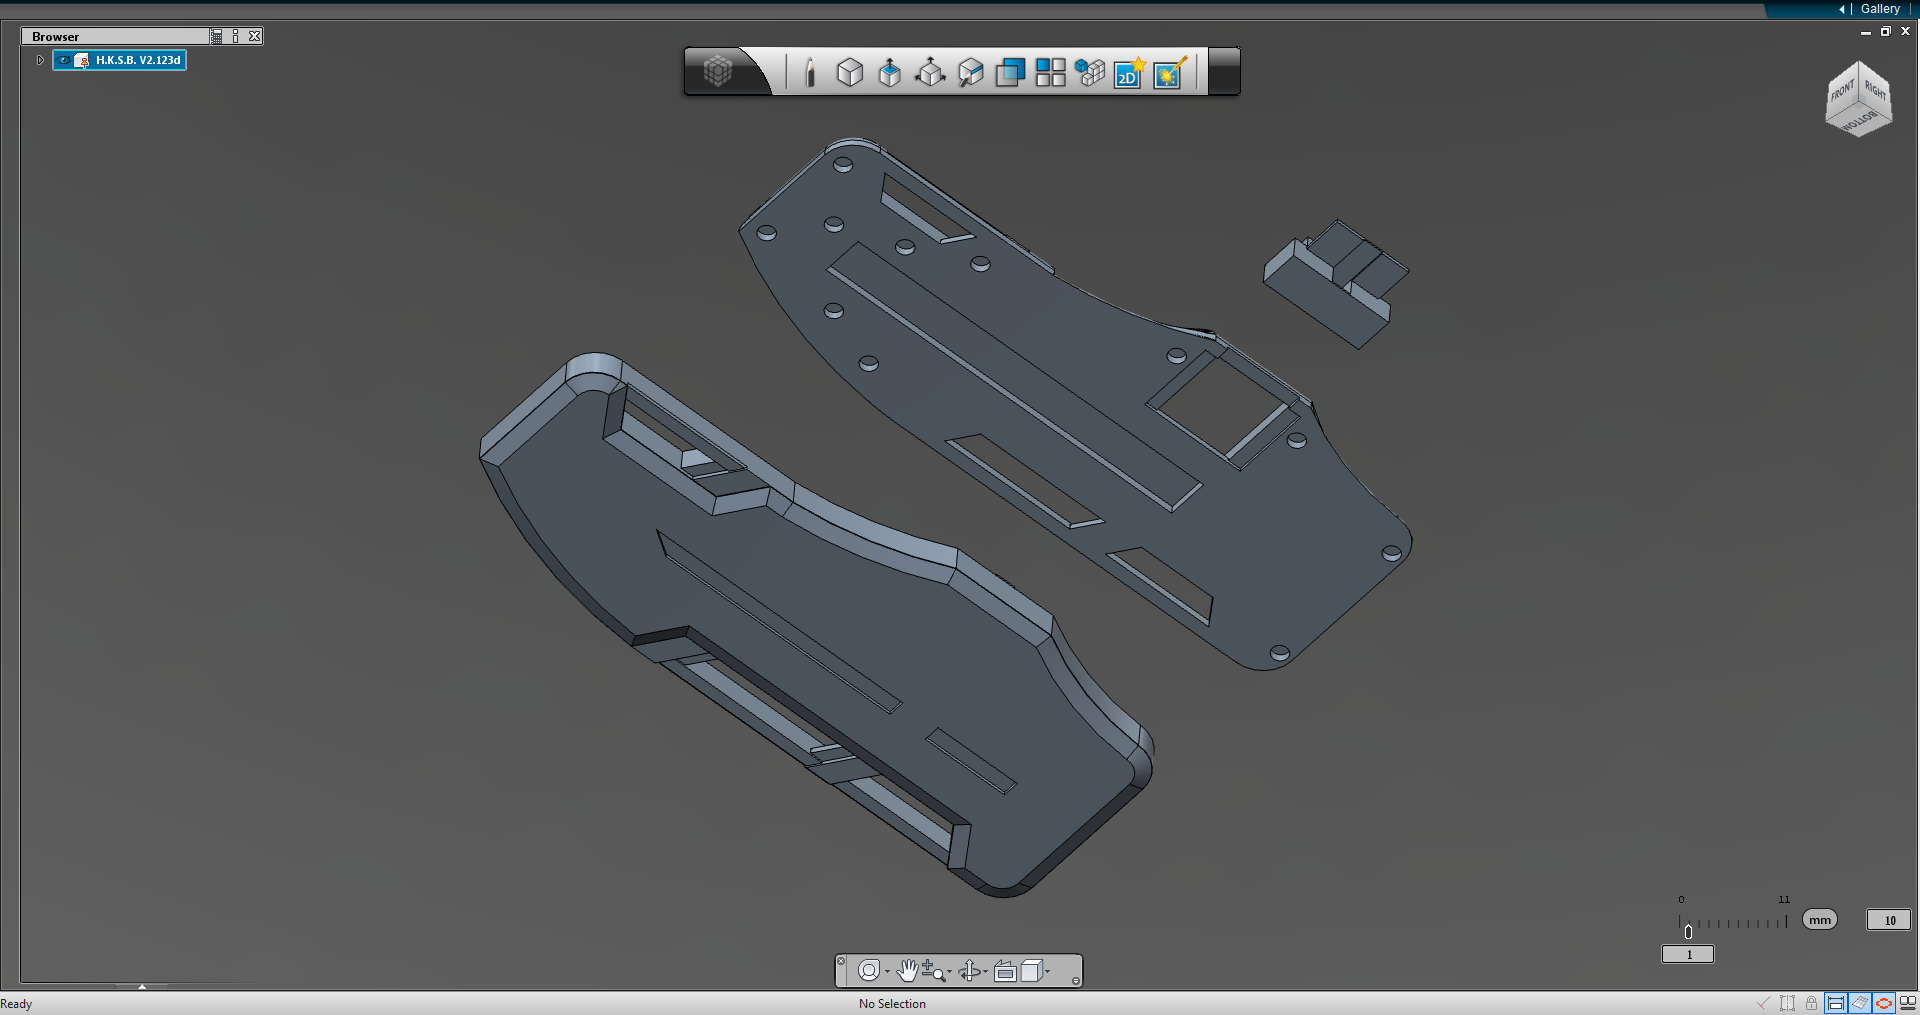
Task: Click the 2D layout star icon
Action: 1130,72
